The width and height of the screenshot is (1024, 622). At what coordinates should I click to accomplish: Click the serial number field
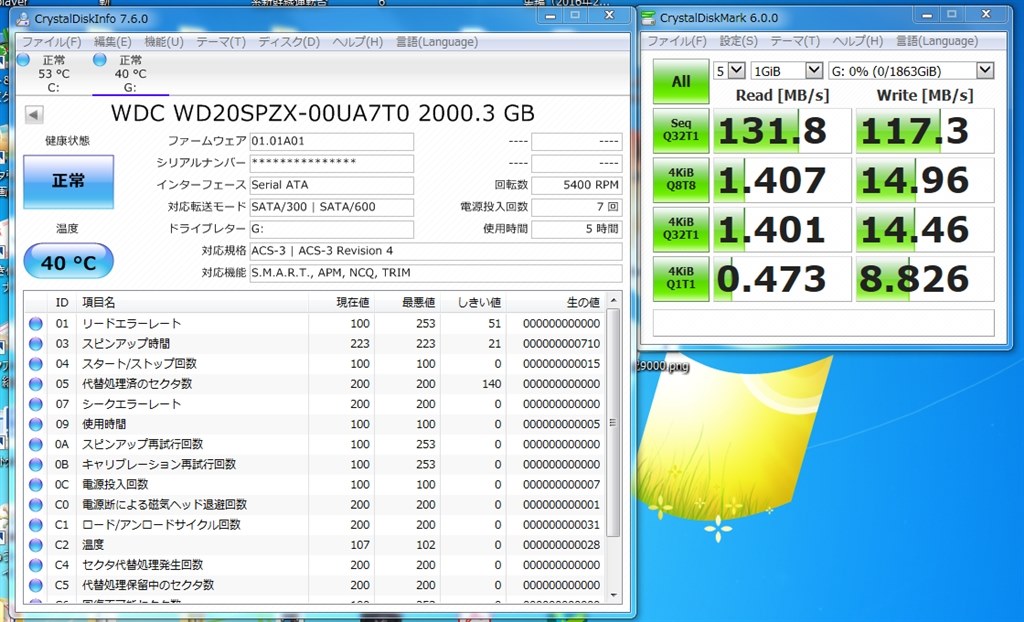[332, 163]
